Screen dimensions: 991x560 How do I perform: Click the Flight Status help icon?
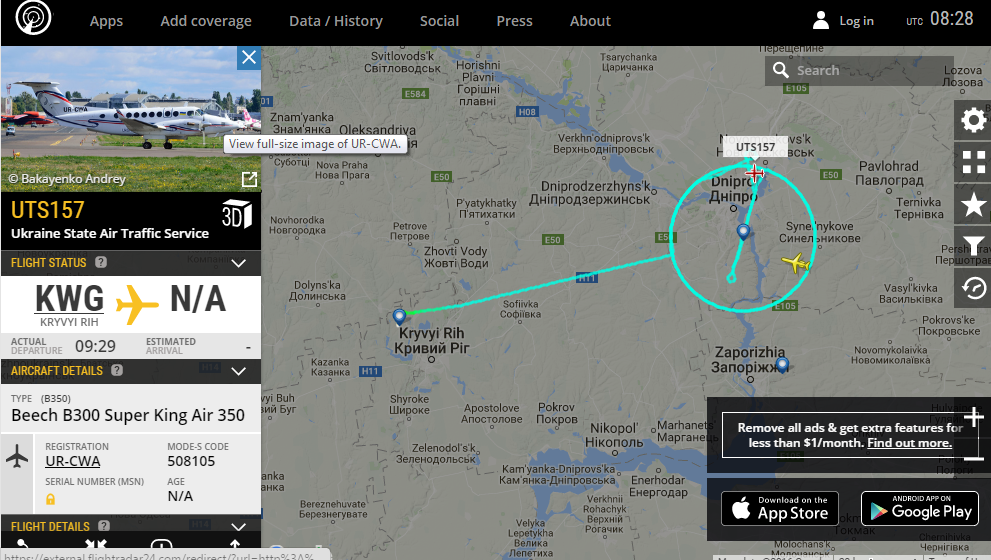pos(101,262)
